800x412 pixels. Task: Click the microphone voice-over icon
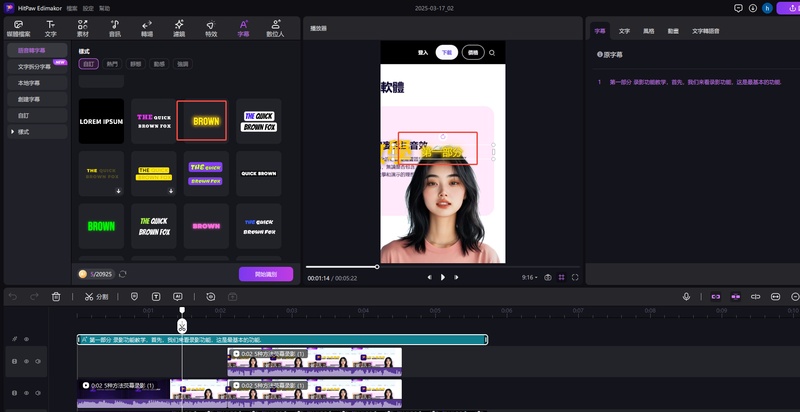pyautogui.click(x=686, y=296)
